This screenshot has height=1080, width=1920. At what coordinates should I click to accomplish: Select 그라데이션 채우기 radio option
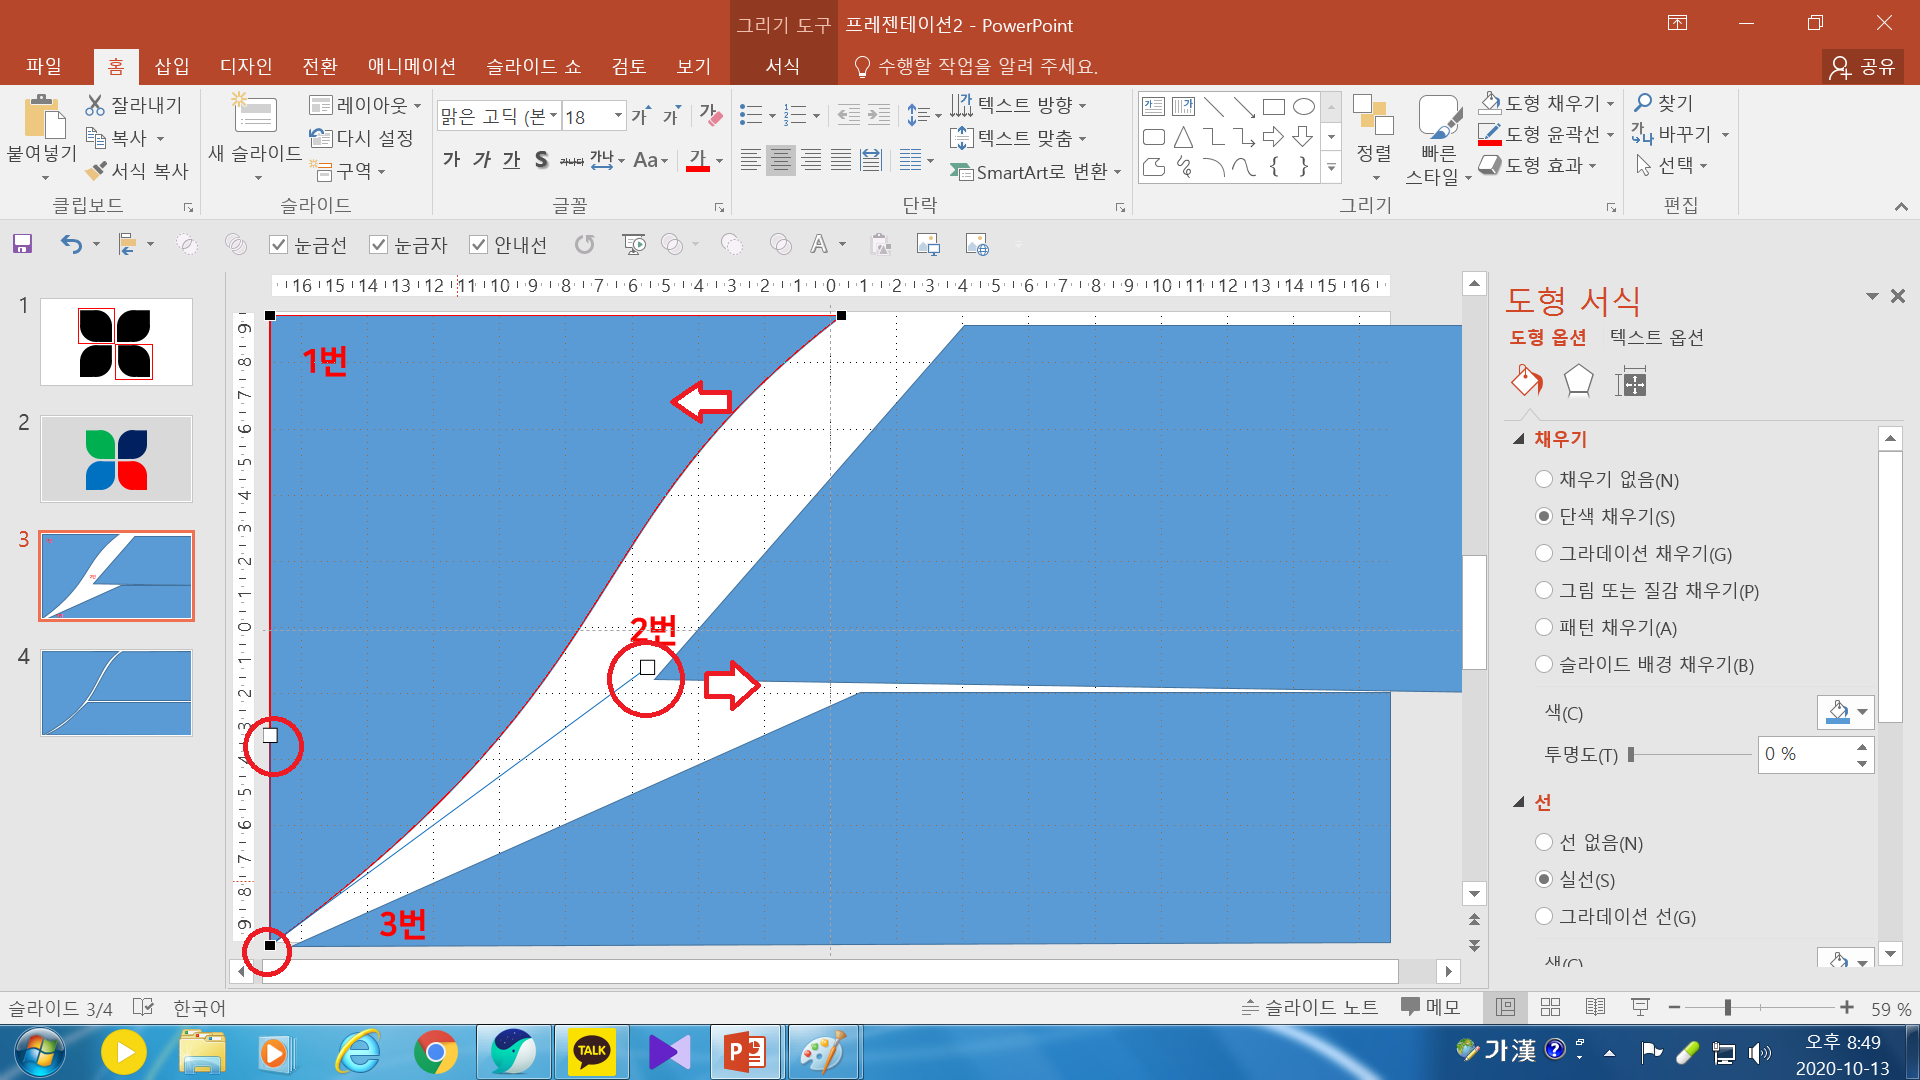(x=1544, y=553)
